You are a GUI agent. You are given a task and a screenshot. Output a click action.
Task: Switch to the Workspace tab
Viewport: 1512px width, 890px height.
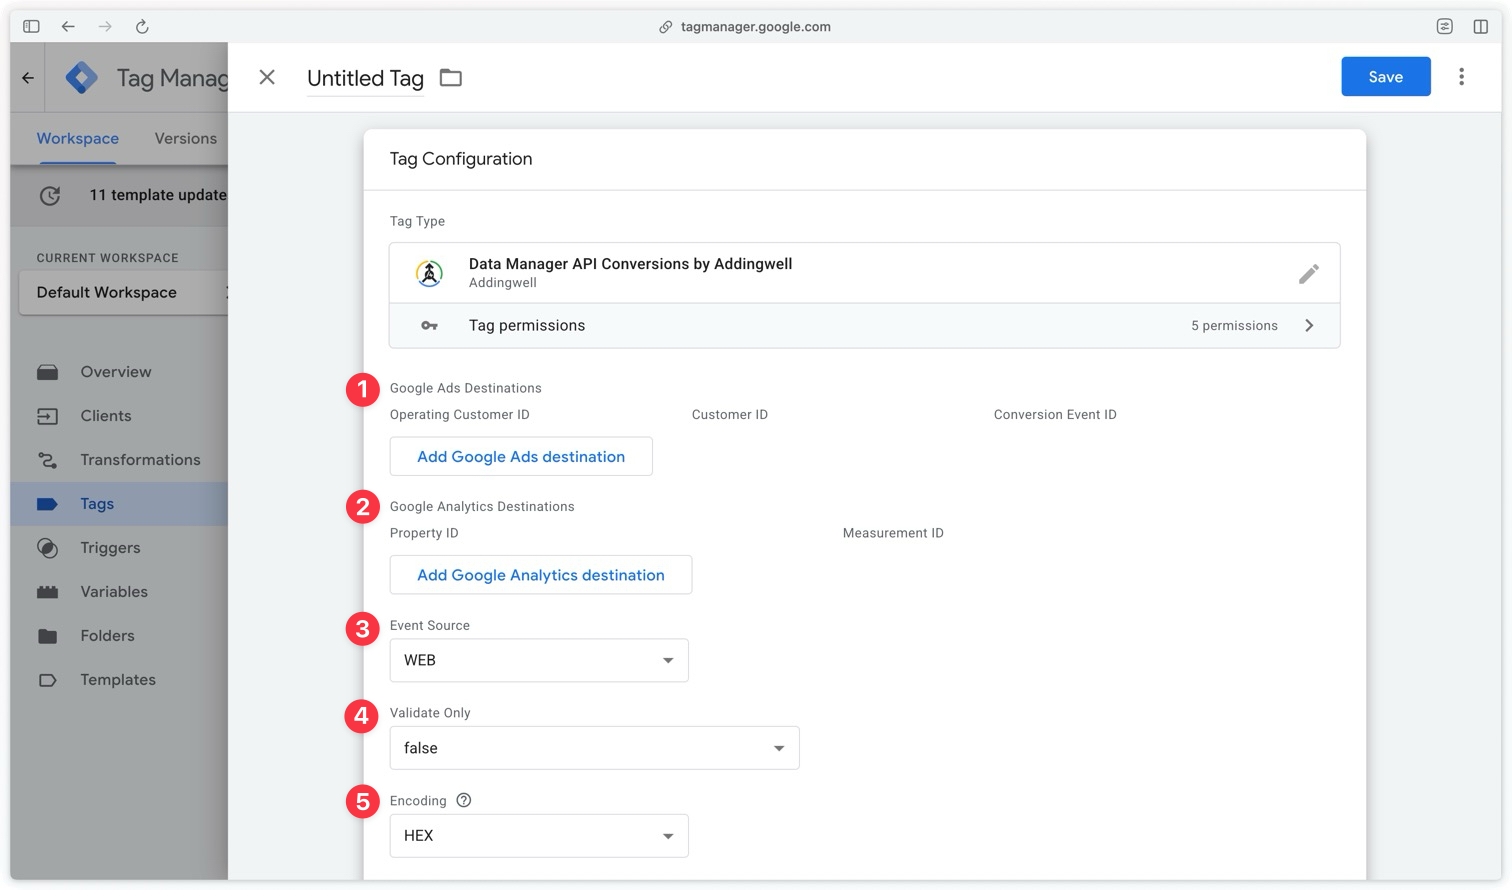click(78, 138)
